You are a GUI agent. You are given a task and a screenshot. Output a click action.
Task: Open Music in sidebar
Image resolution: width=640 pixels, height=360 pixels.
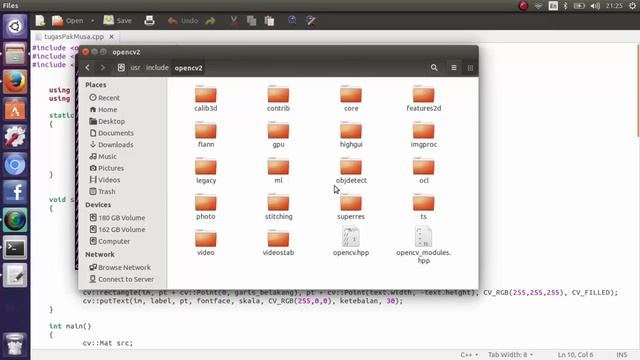tap(103, 156)
